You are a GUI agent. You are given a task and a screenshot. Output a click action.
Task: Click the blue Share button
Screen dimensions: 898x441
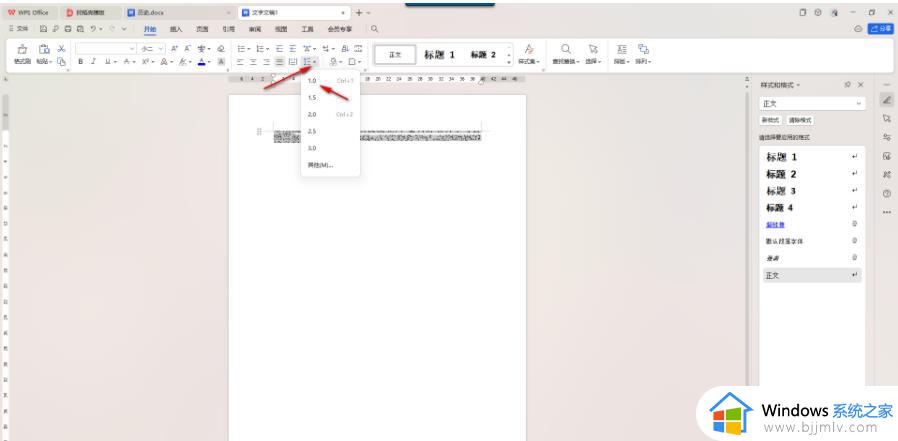coord(881,29)
